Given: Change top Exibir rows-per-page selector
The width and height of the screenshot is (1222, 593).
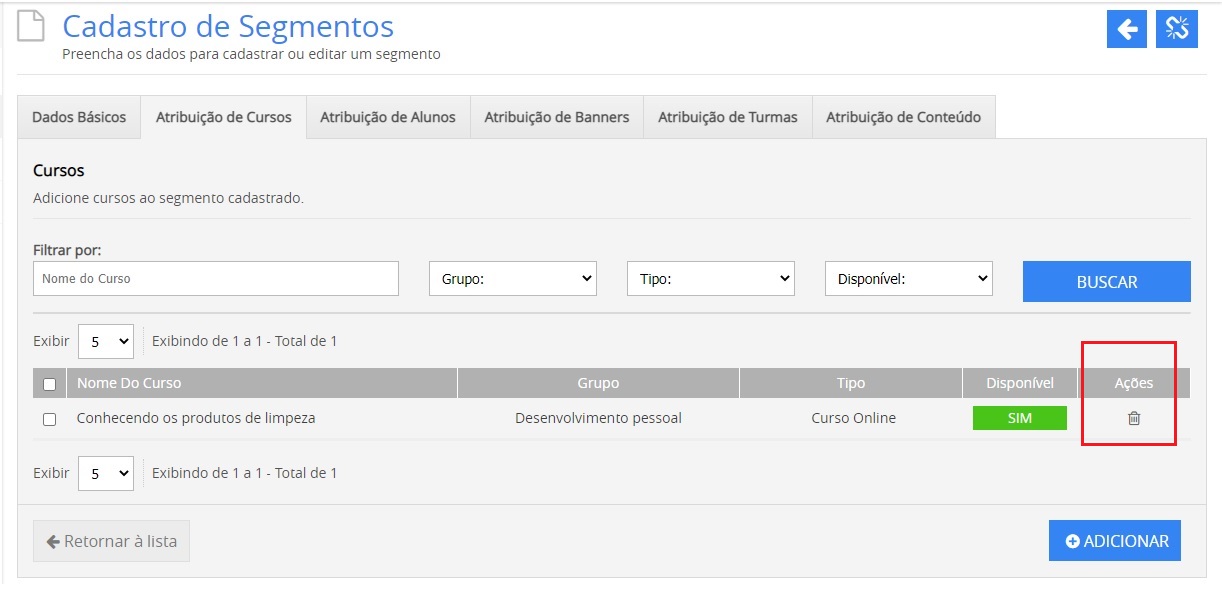Looking at the screenshot, I should pos(105,341).
